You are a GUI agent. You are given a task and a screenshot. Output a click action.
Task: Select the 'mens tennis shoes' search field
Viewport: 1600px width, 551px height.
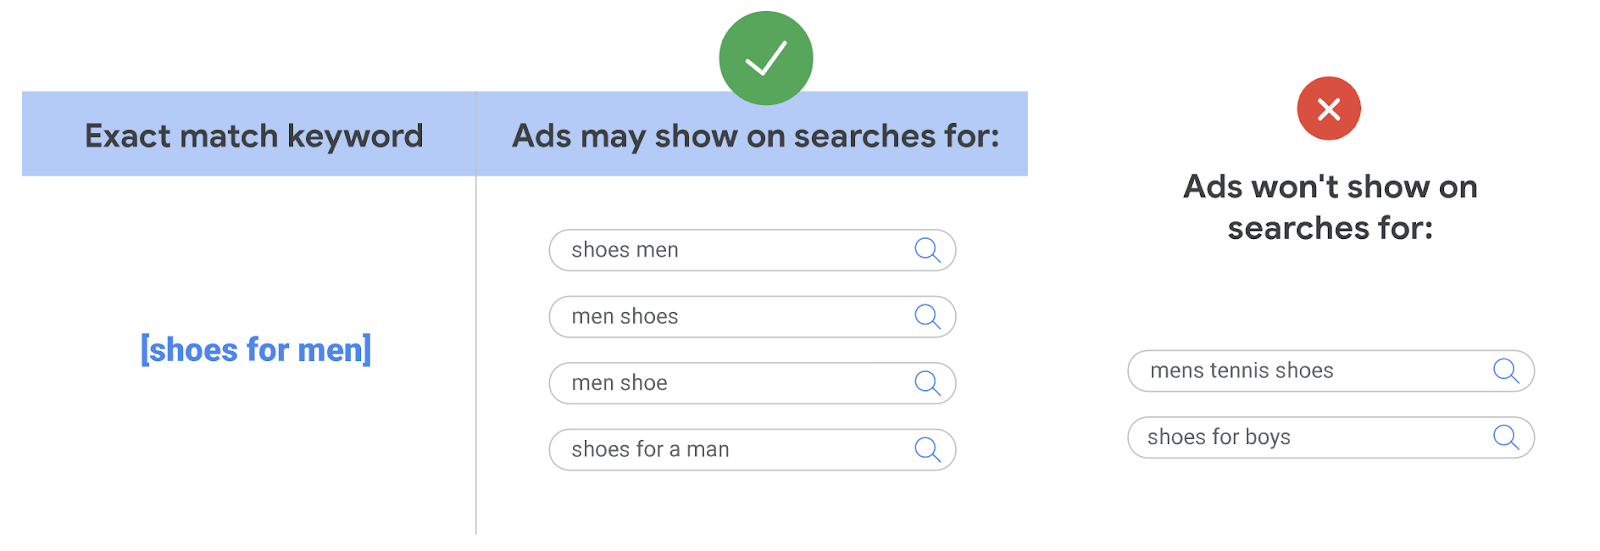click(x=1331, y=371)
